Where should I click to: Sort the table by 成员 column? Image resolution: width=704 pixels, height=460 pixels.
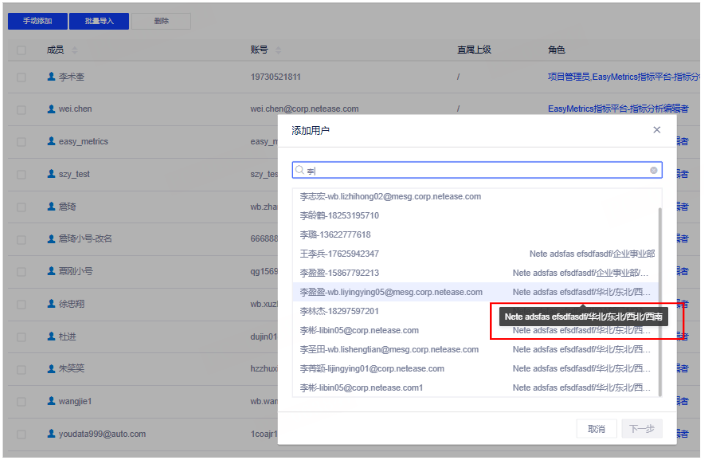pos(74,50)
